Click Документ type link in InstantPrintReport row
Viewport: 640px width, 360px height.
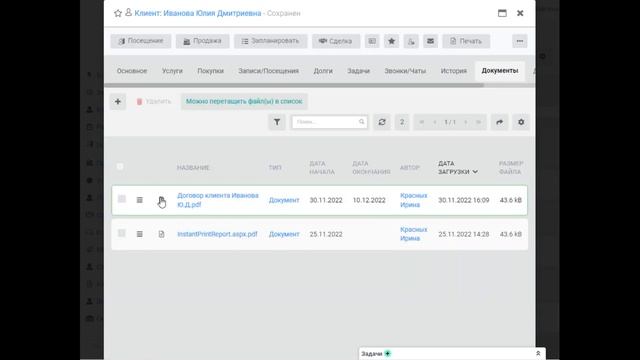click(x=284, y=234)
